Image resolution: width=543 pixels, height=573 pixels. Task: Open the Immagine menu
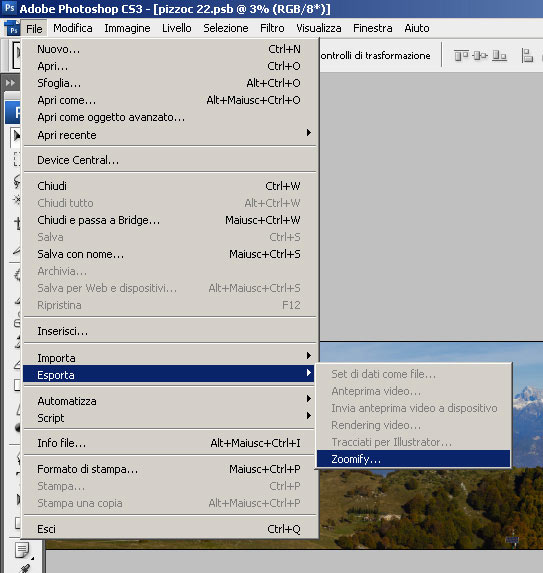pyautogui.click(x=127, y=28)
